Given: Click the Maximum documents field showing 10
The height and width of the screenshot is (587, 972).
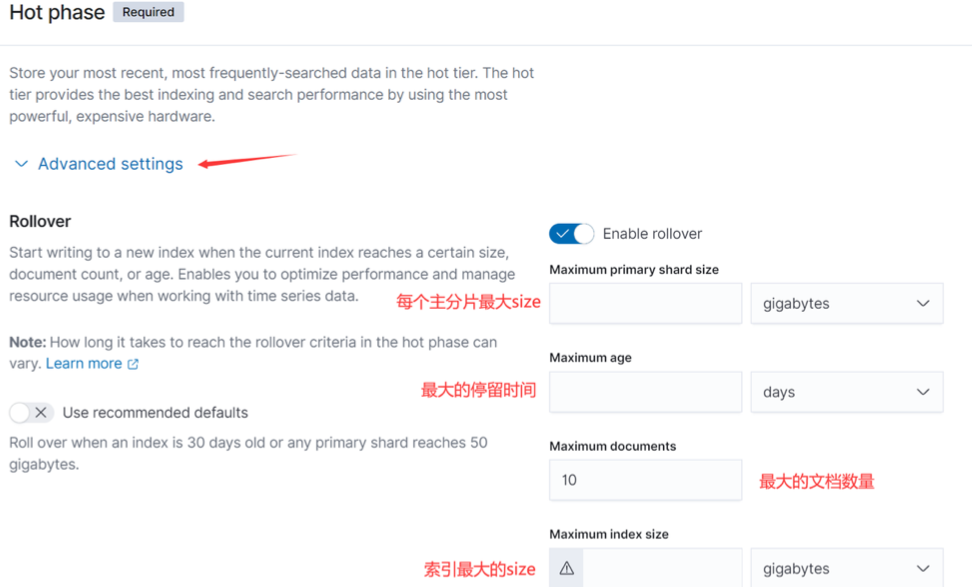Looking at the screenshot, I should coord(645,480).
